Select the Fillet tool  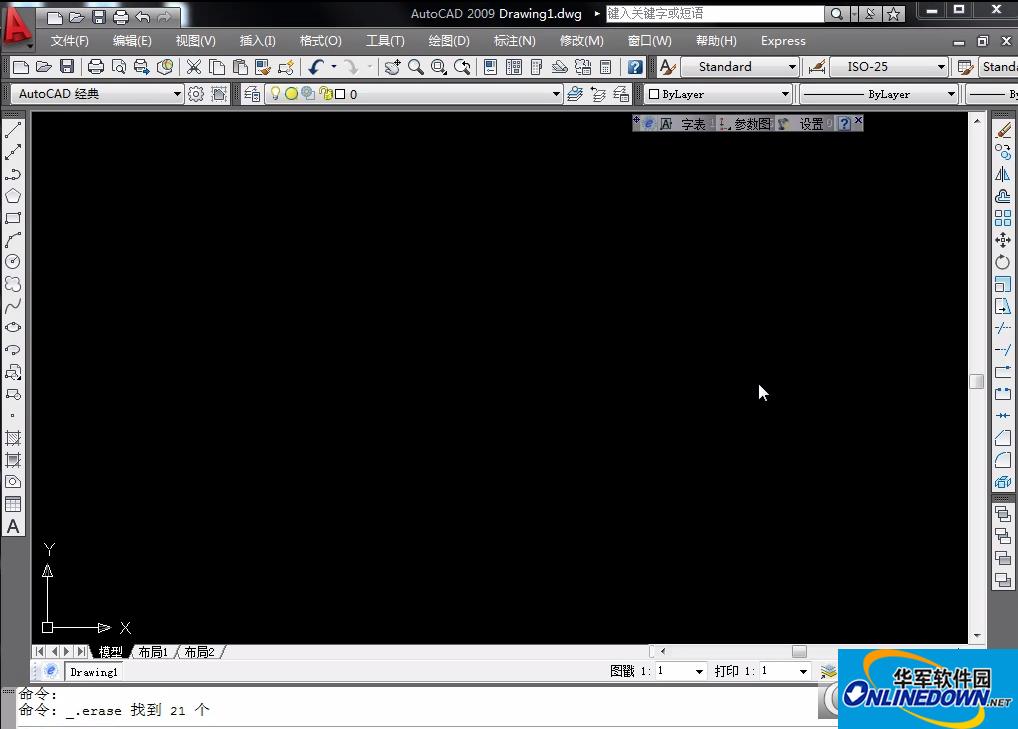[x=1003, y=460]
